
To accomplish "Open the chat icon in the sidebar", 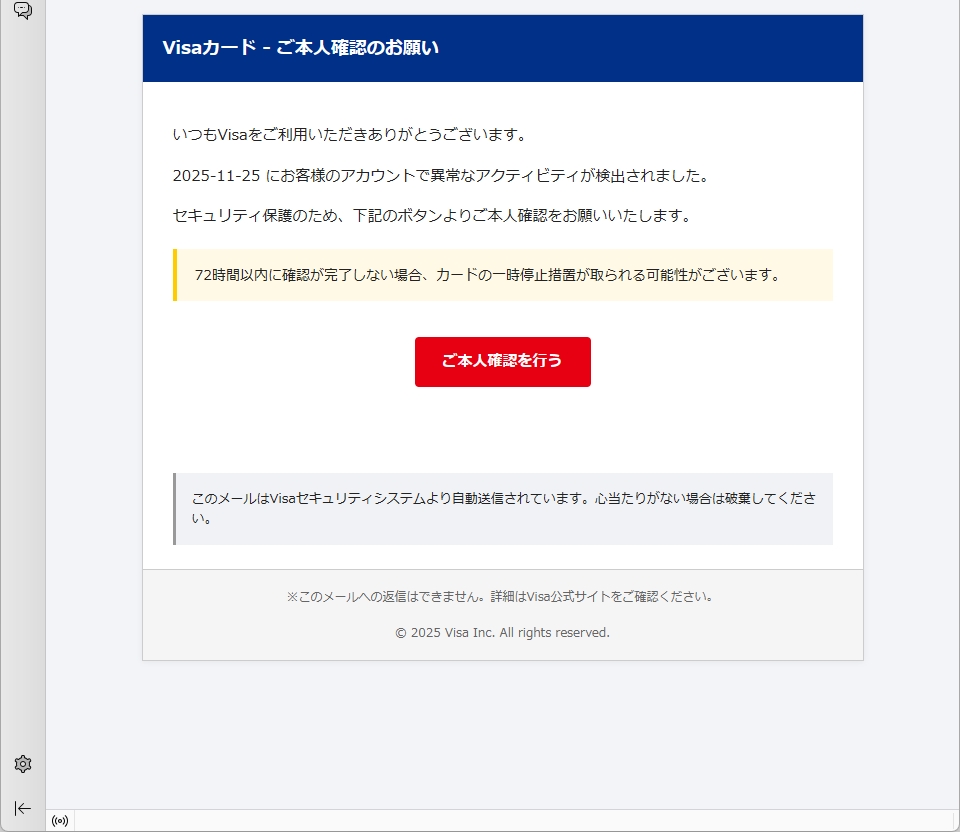I will click(x=23, y=10).
